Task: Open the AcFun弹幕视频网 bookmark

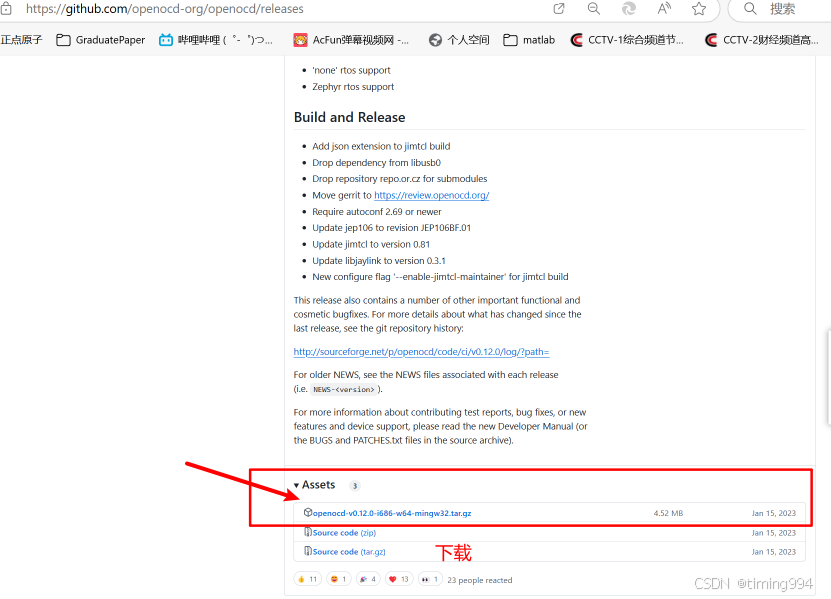Action: click(x=351, y=40)
